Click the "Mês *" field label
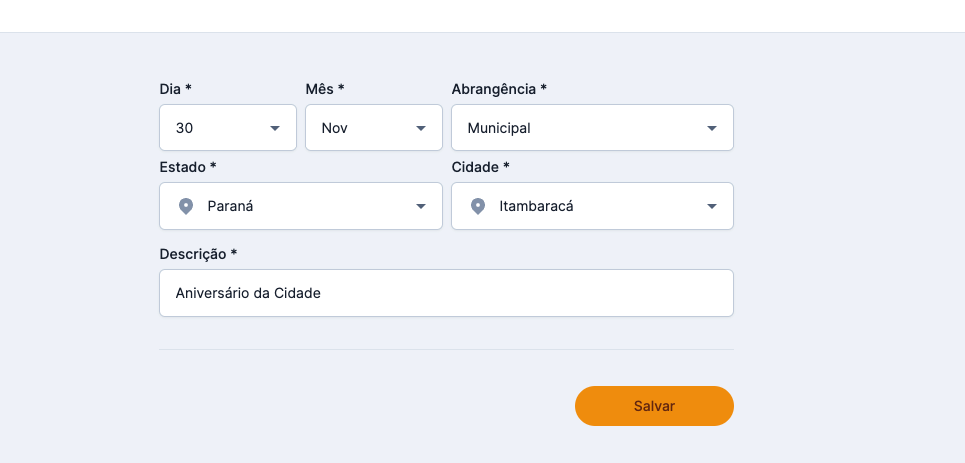Screen dimensions: 965x463 click(x=325, y=89)
